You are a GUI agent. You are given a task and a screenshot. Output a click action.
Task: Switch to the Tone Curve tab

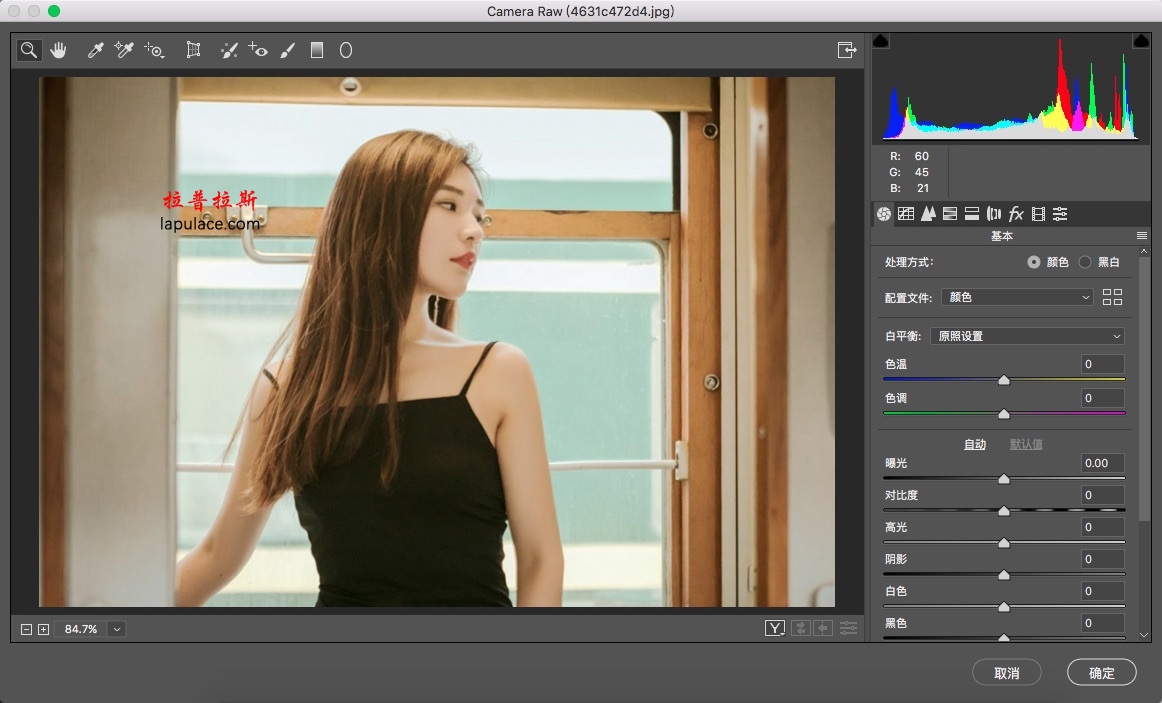[x=906, y=214]
